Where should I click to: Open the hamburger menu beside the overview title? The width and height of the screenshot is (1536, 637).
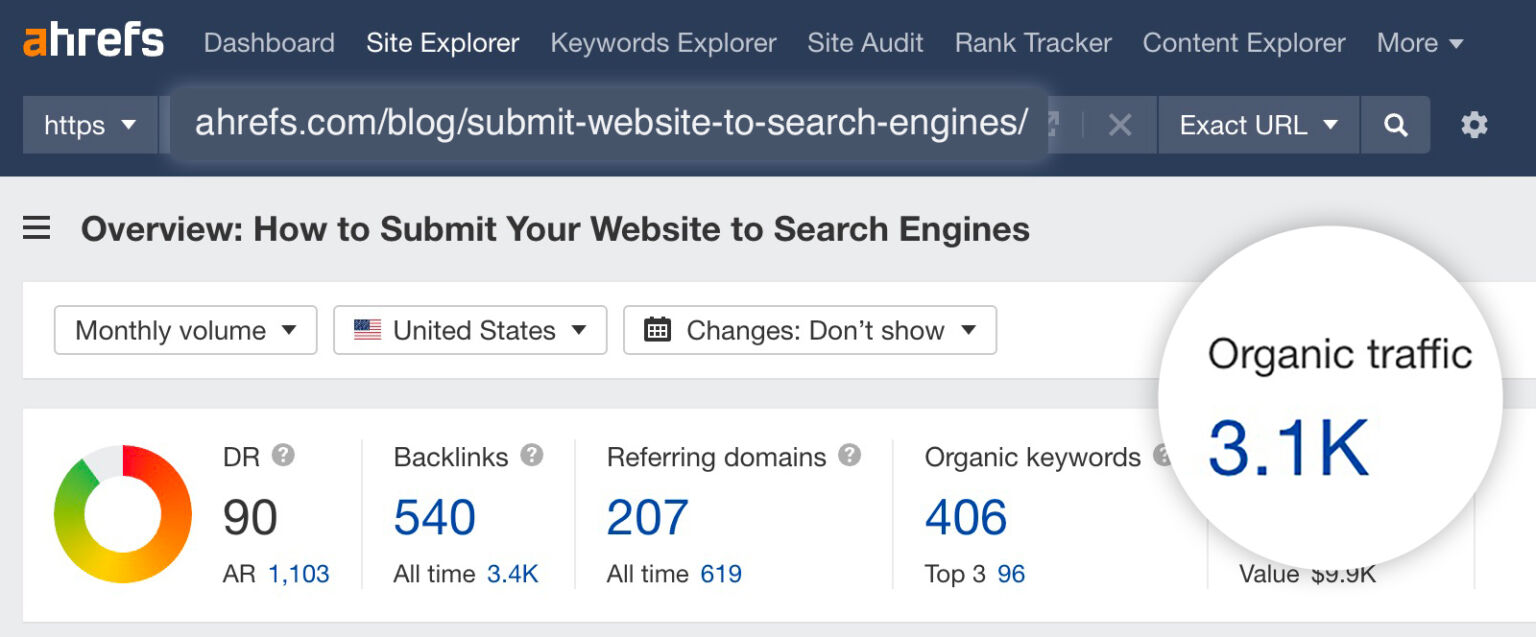pos(36,228)
